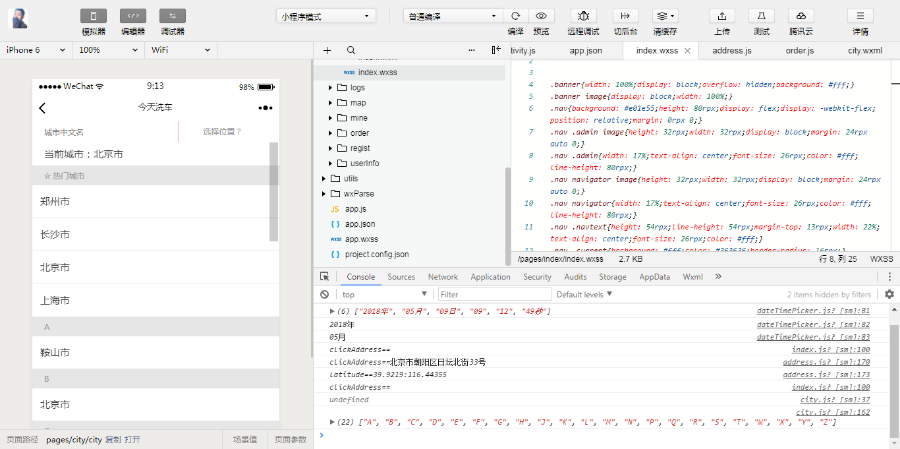Click the console Filter input field

pyautogui.click(x=492, y=294)
